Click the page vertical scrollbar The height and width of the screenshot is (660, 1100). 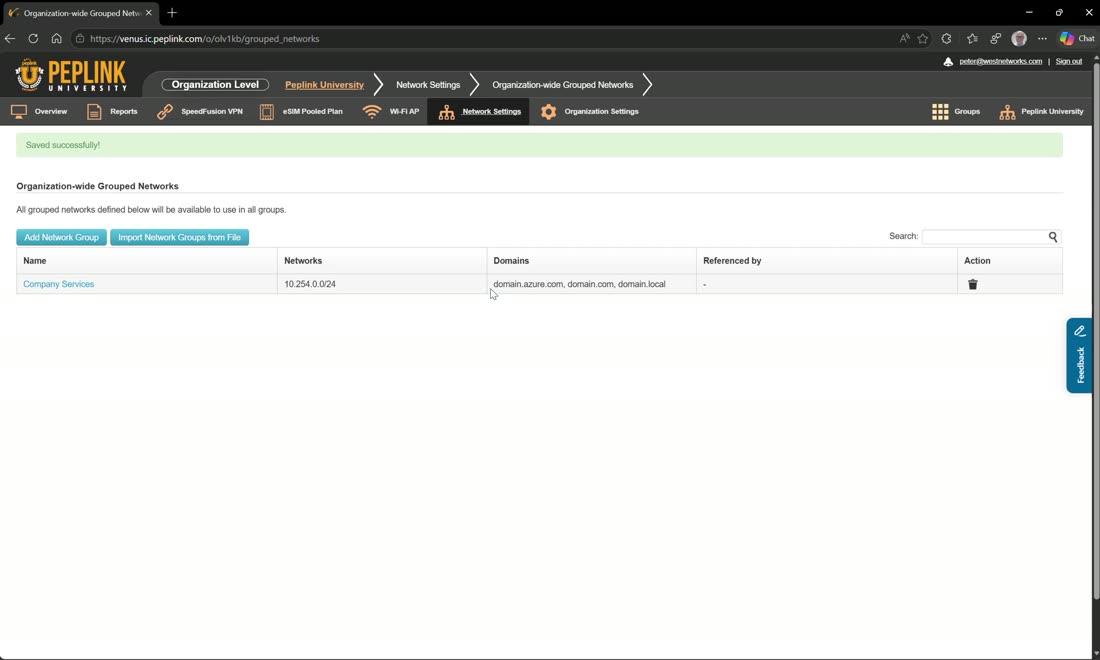point(1096,330)
